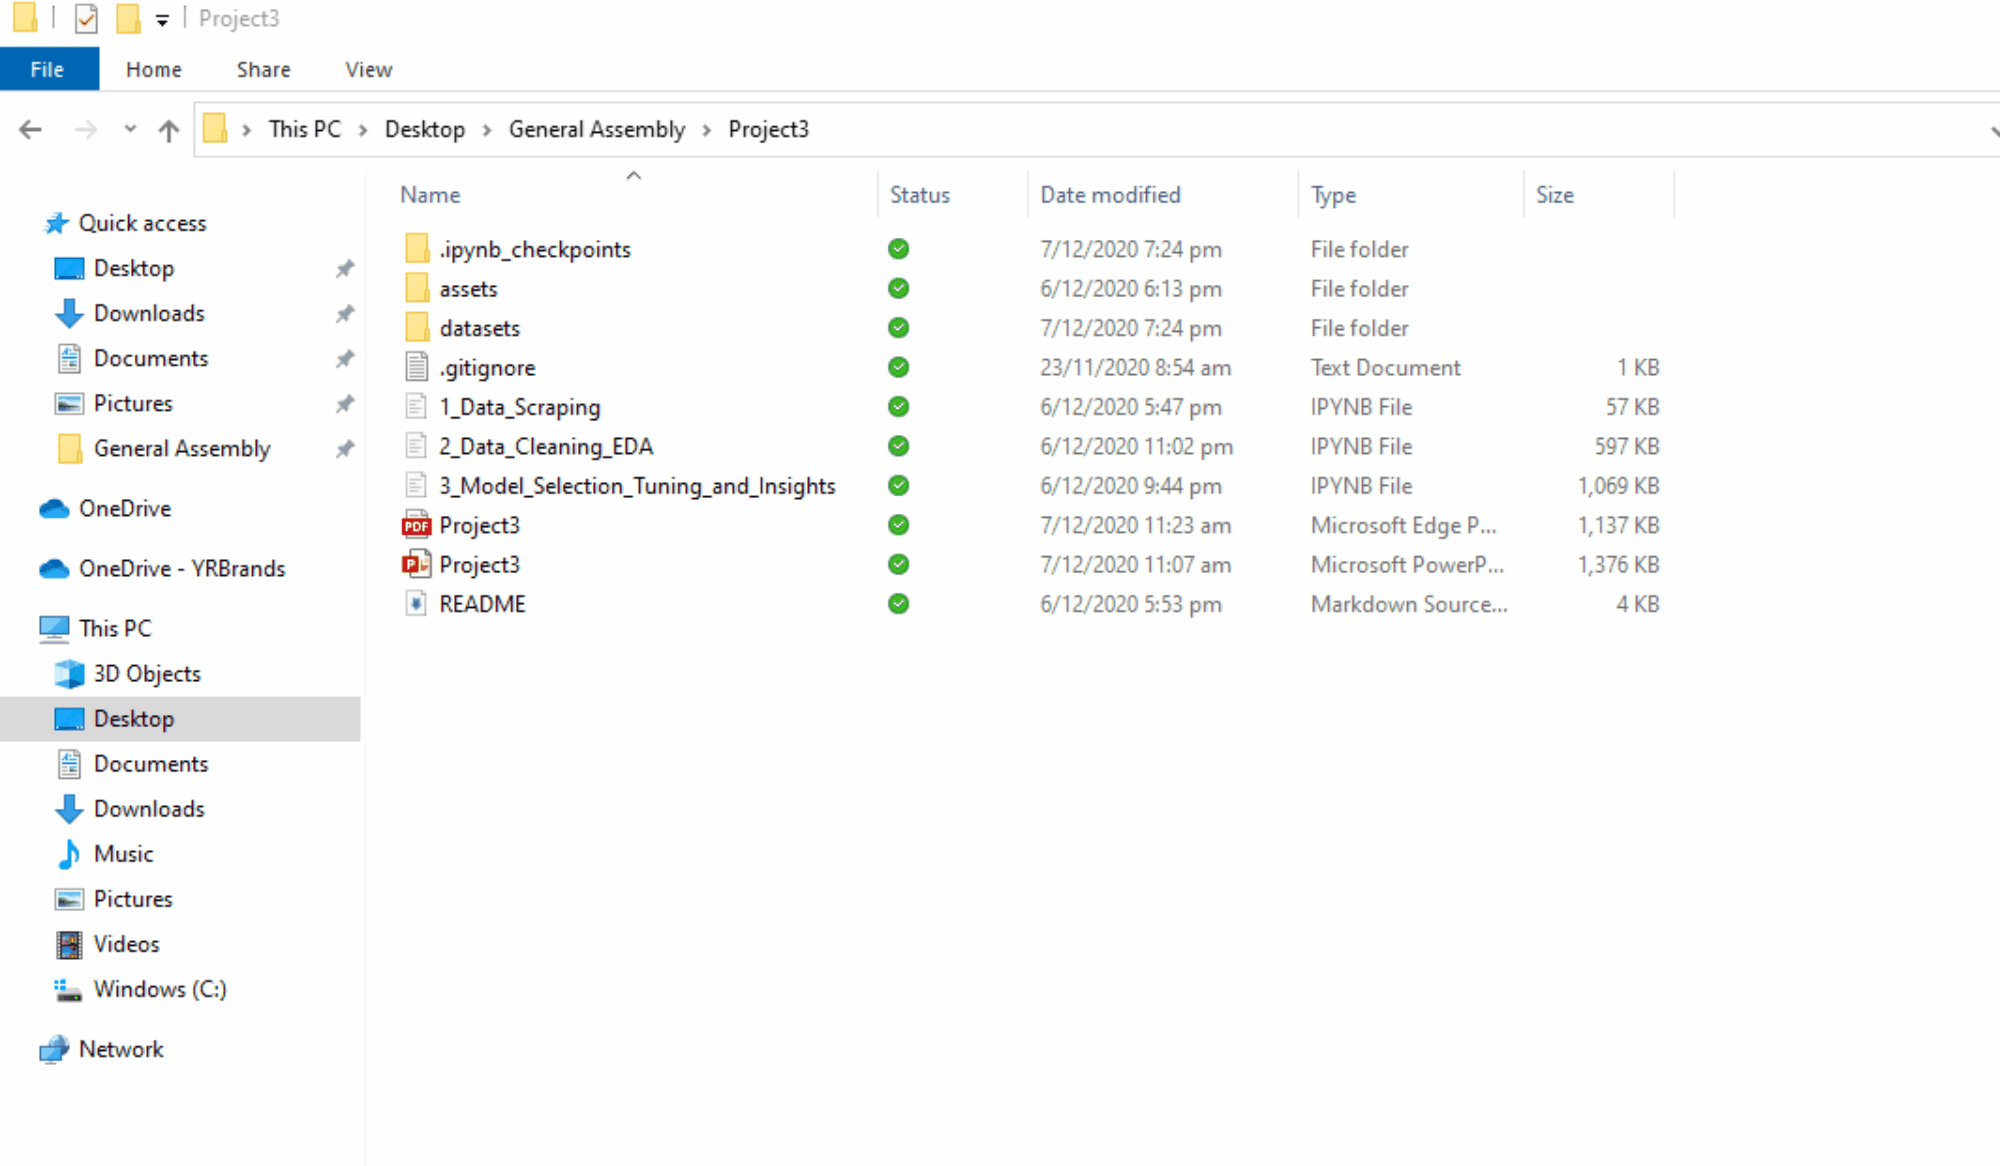Click the Desktop breadcrumb in address bar
Viewport: 2000px width, 1166px height.
tap(425, 130)
